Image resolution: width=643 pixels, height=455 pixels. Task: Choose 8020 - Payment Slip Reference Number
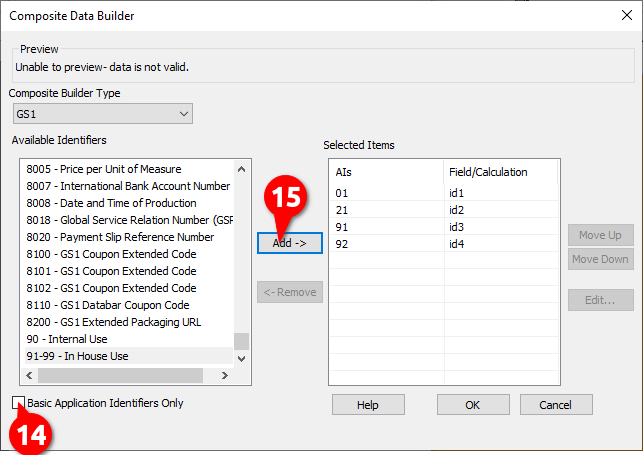(x=120, y=237)
